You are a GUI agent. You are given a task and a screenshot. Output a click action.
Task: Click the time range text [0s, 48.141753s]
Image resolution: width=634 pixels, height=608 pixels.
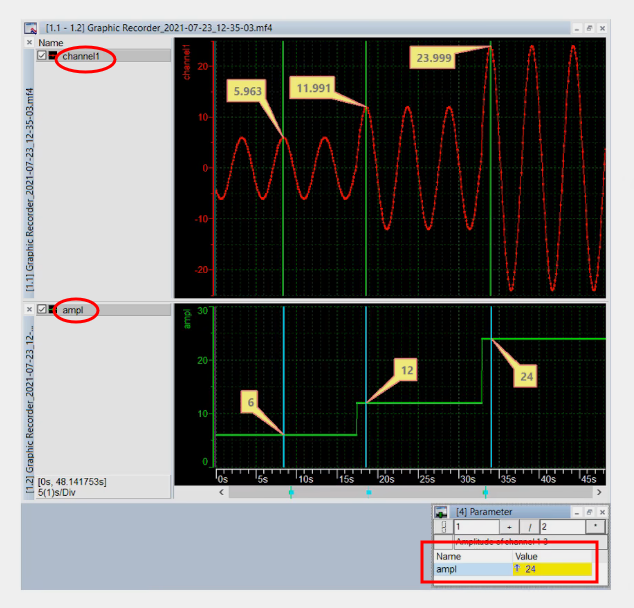[72, 482]
